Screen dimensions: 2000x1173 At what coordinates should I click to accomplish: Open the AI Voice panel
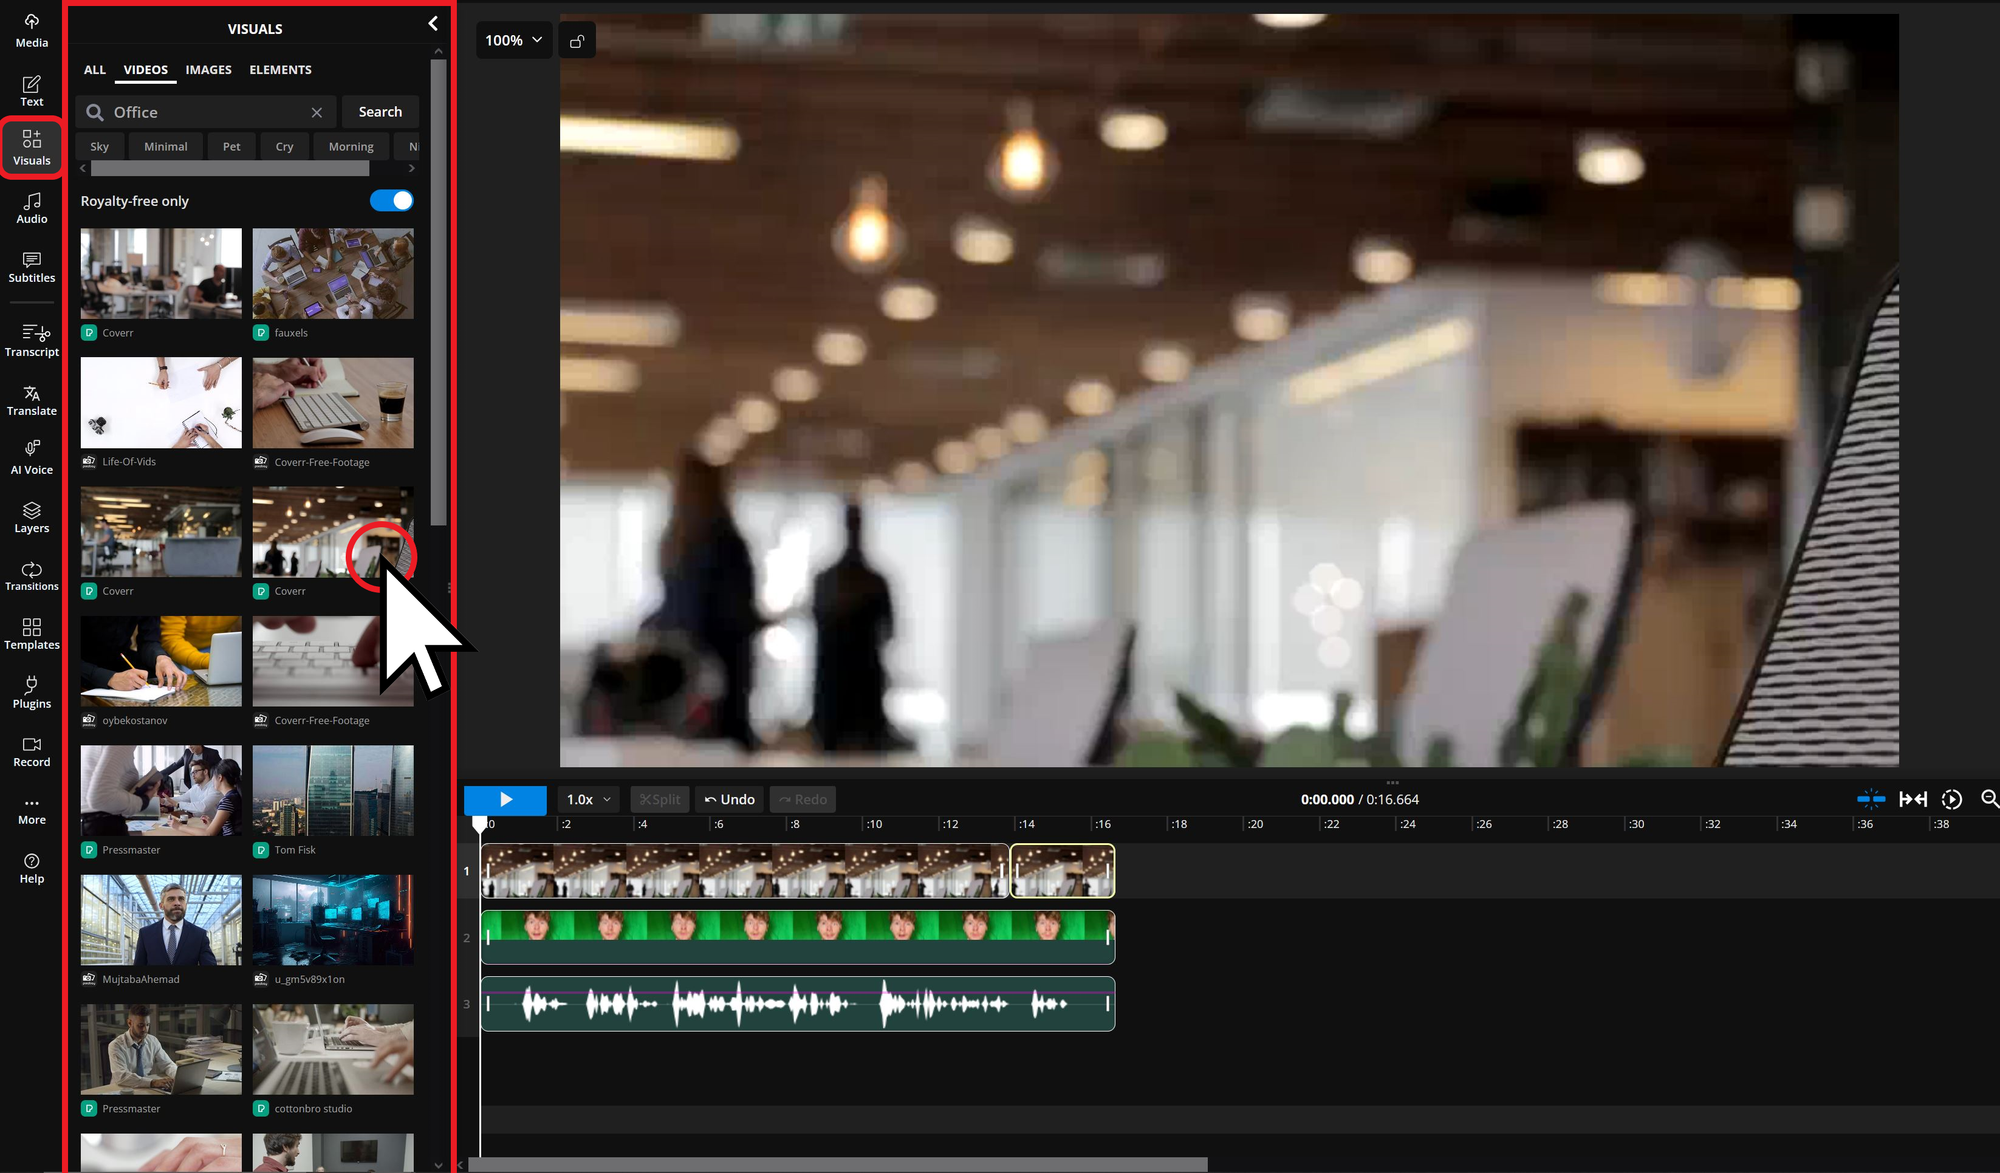(31, 457)
